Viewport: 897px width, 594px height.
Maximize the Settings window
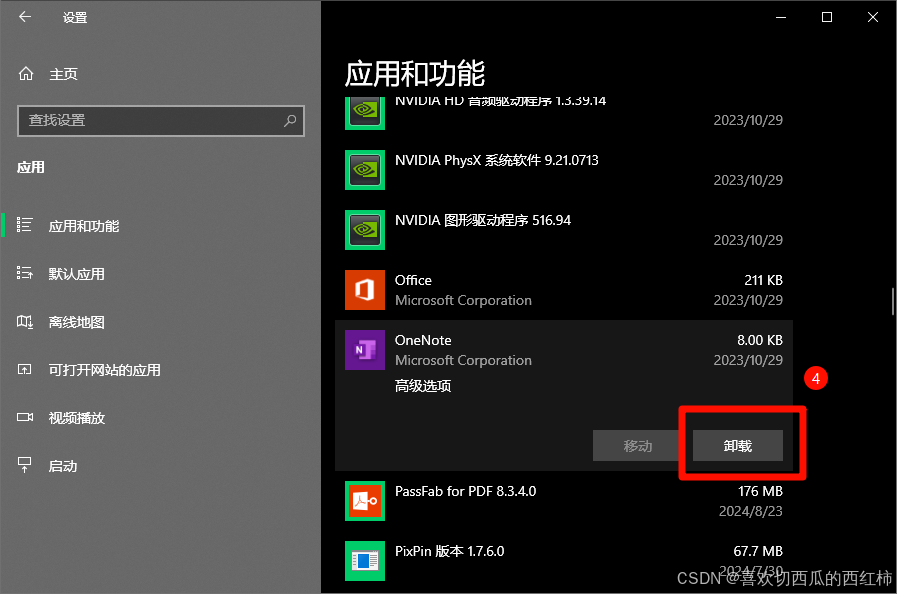point(827,18)
